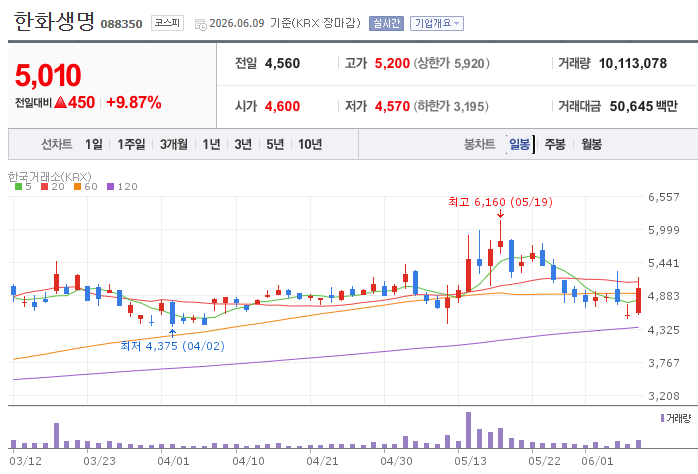Image resolution: width=698 pixels, height=474 pixels.
Task: Click the 최고 6,160 (05/19) marker
Action: pyautogui.click(x=500, y=202)
